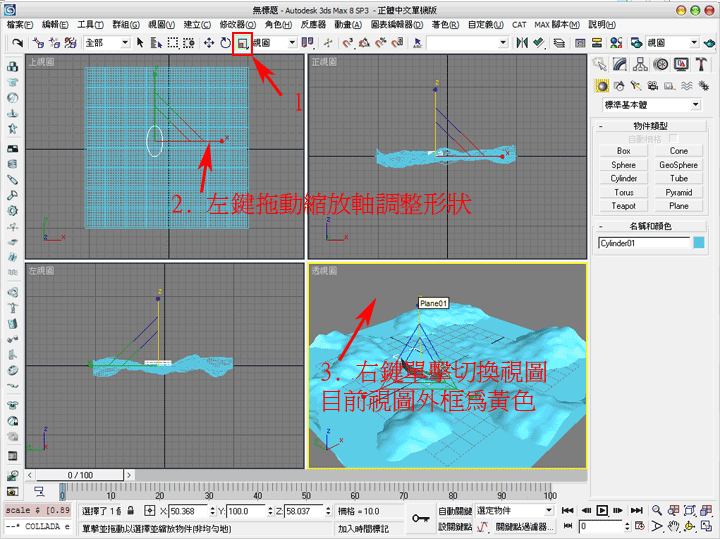Select the Systems gears category icon
Screen dimensions: 720x539
(x=703, y=86)
